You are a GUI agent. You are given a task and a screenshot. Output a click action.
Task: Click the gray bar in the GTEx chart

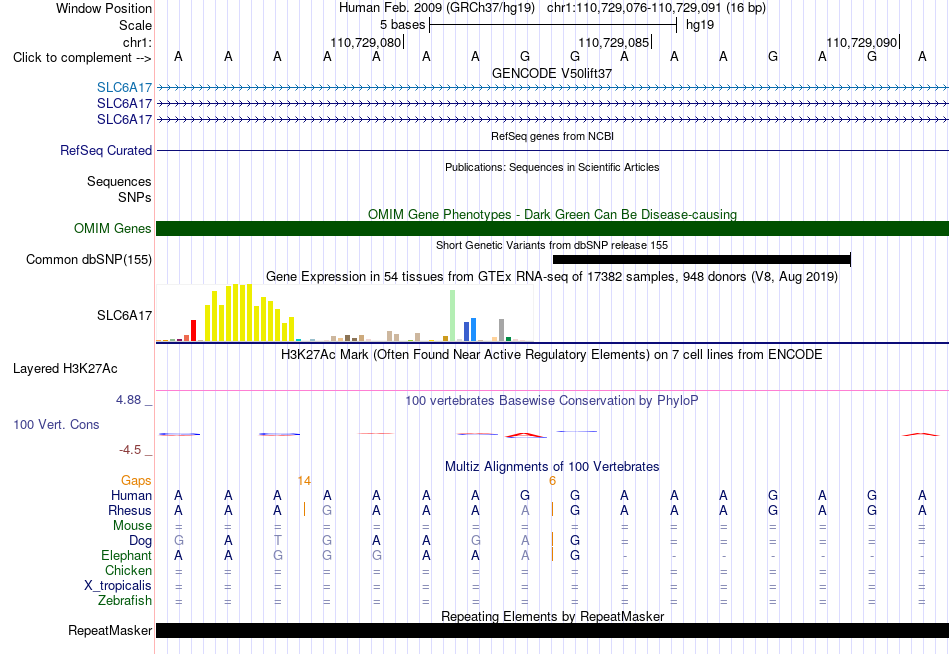click(x=502, y=330)
